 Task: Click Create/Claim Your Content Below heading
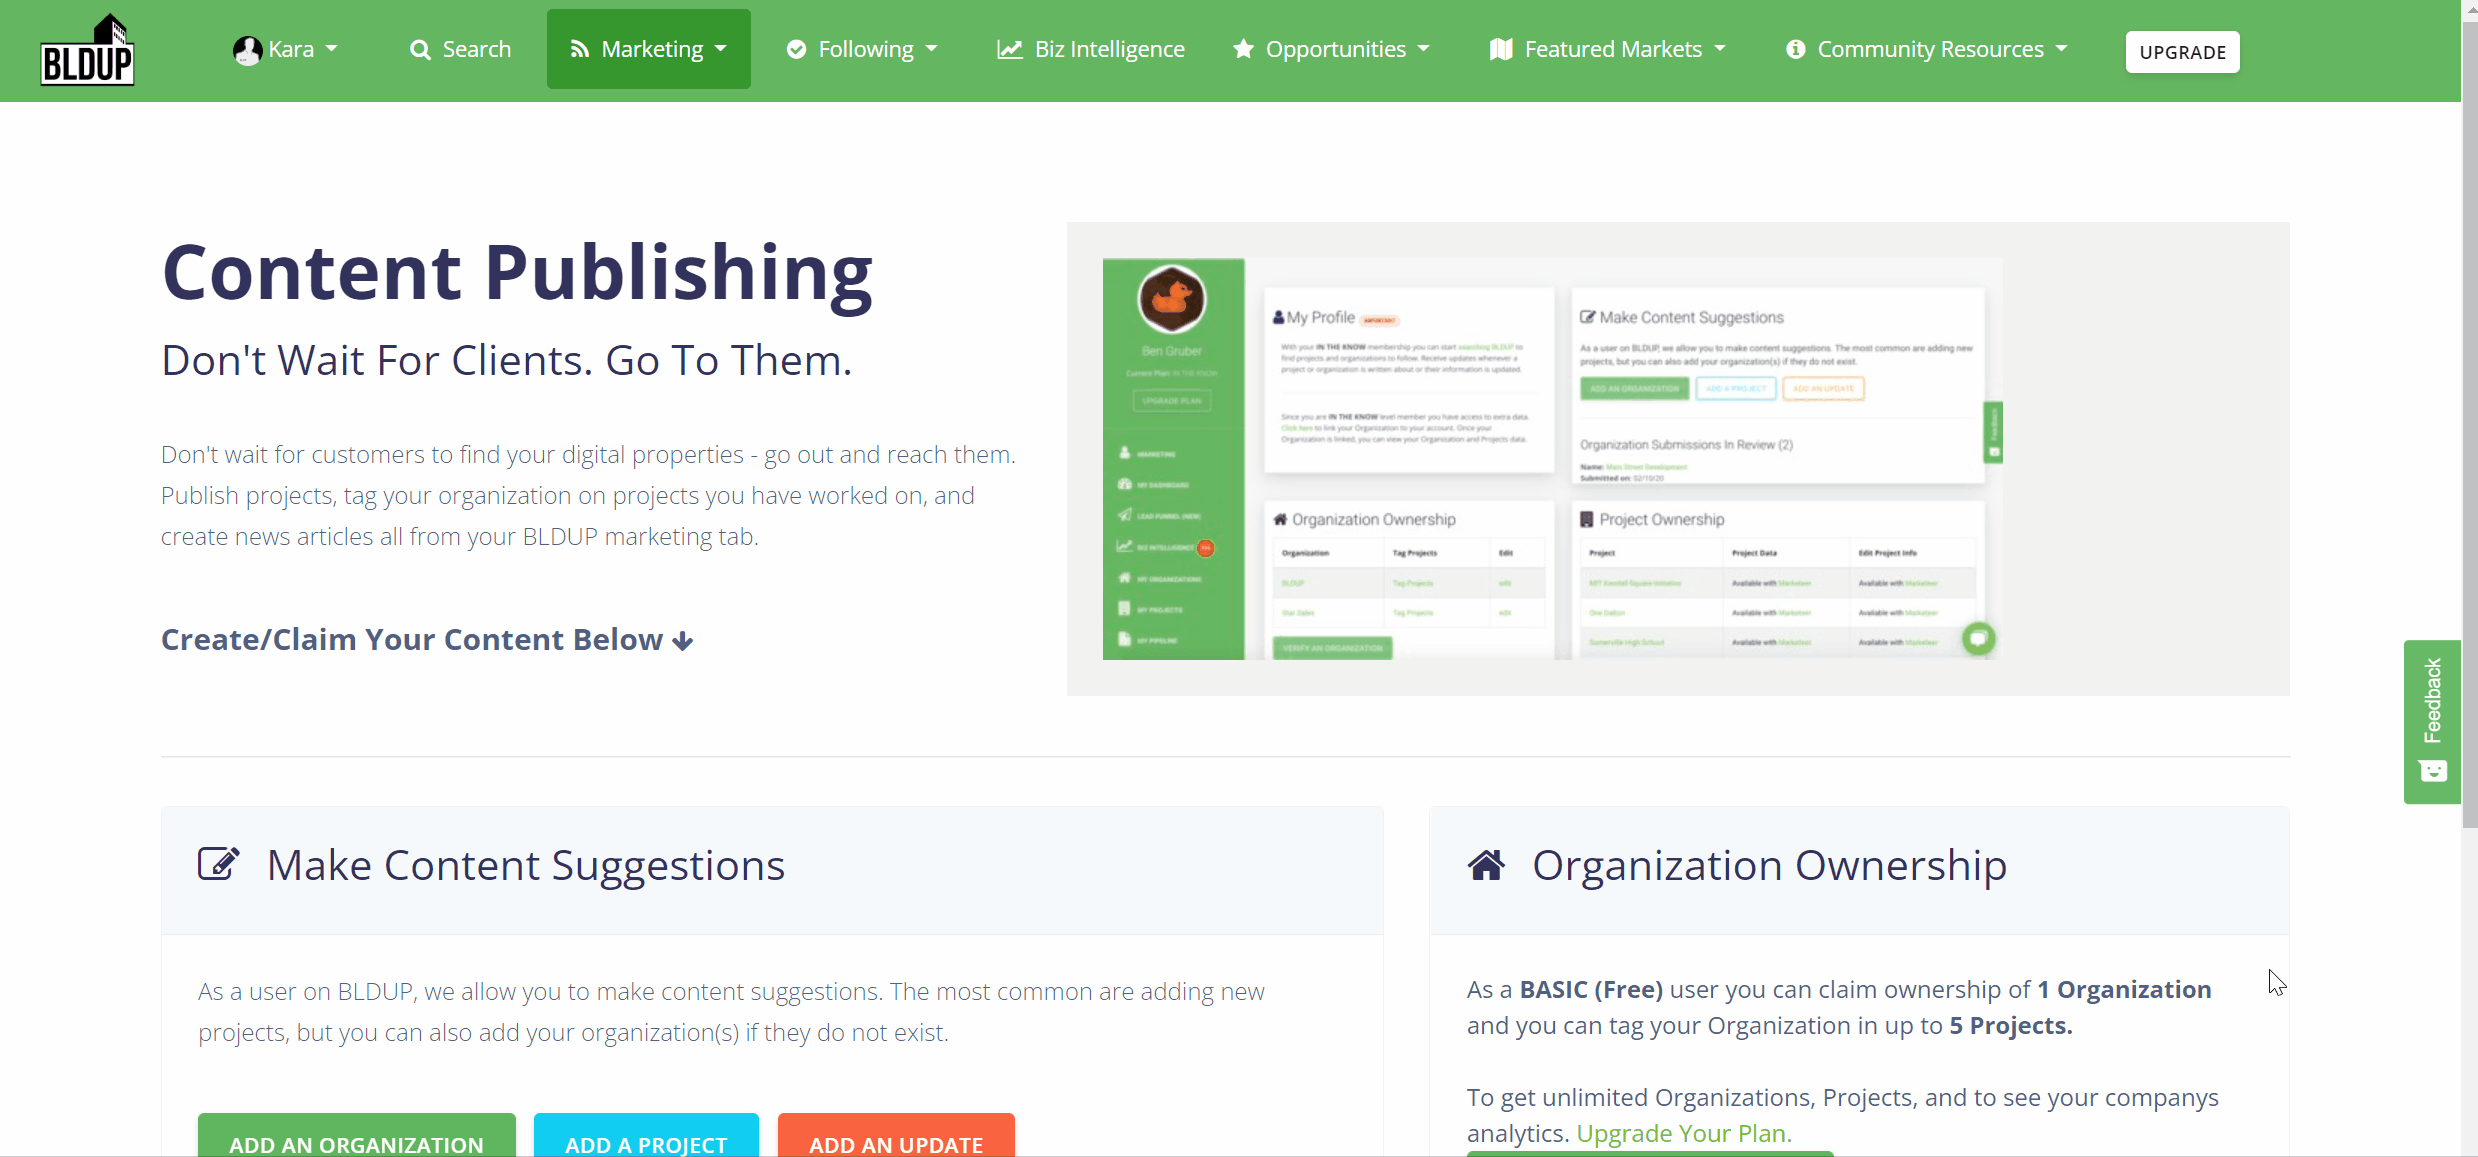pos(427,640)
